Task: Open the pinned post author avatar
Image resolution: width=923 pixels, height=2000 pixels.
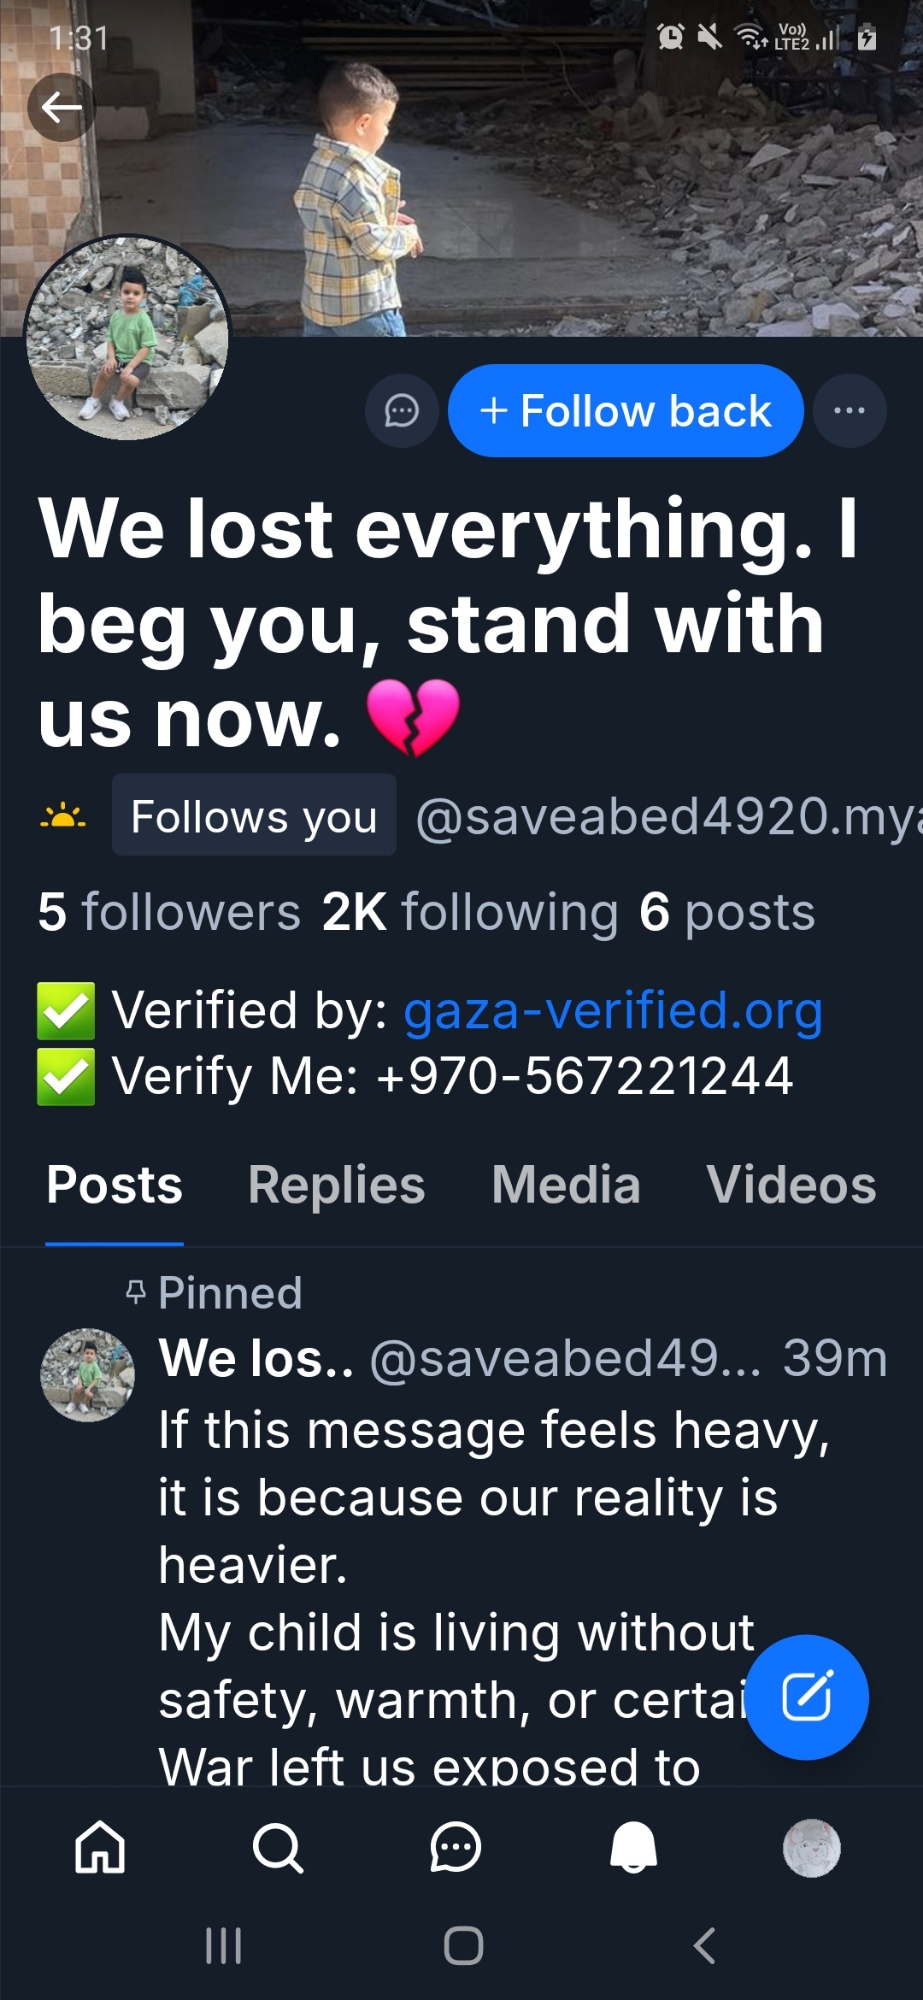Action: [88, 1375]
